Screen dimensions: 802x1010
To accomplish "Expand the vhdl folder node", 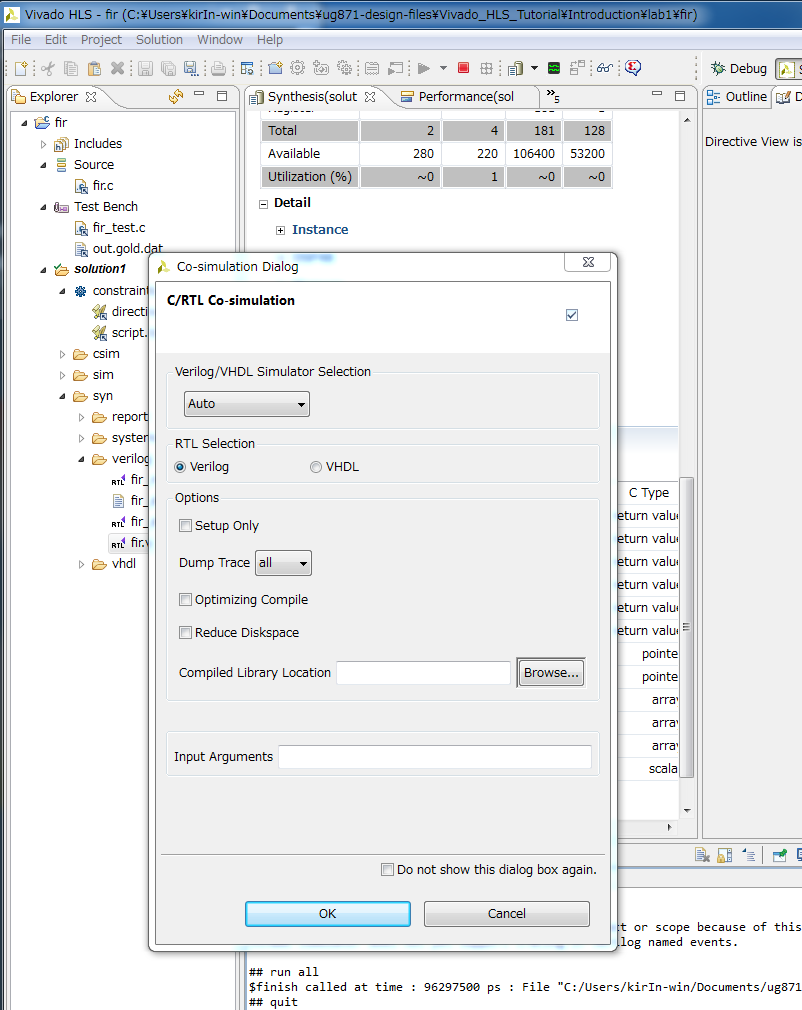I will click(x=81, y=564).
